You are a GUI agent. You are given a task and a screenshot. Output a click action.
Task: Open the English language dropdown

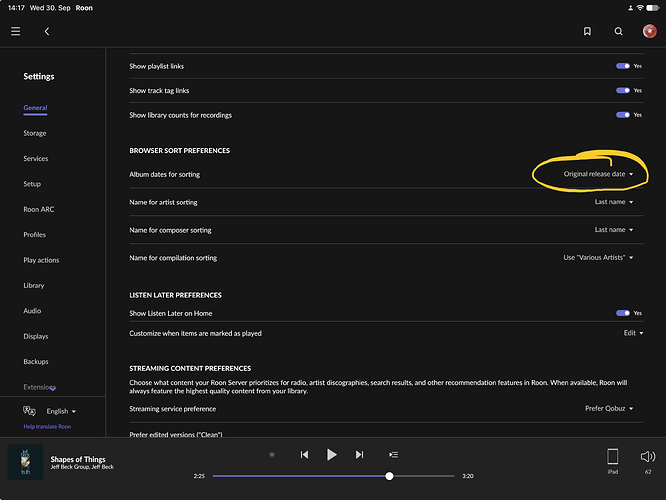61,411
